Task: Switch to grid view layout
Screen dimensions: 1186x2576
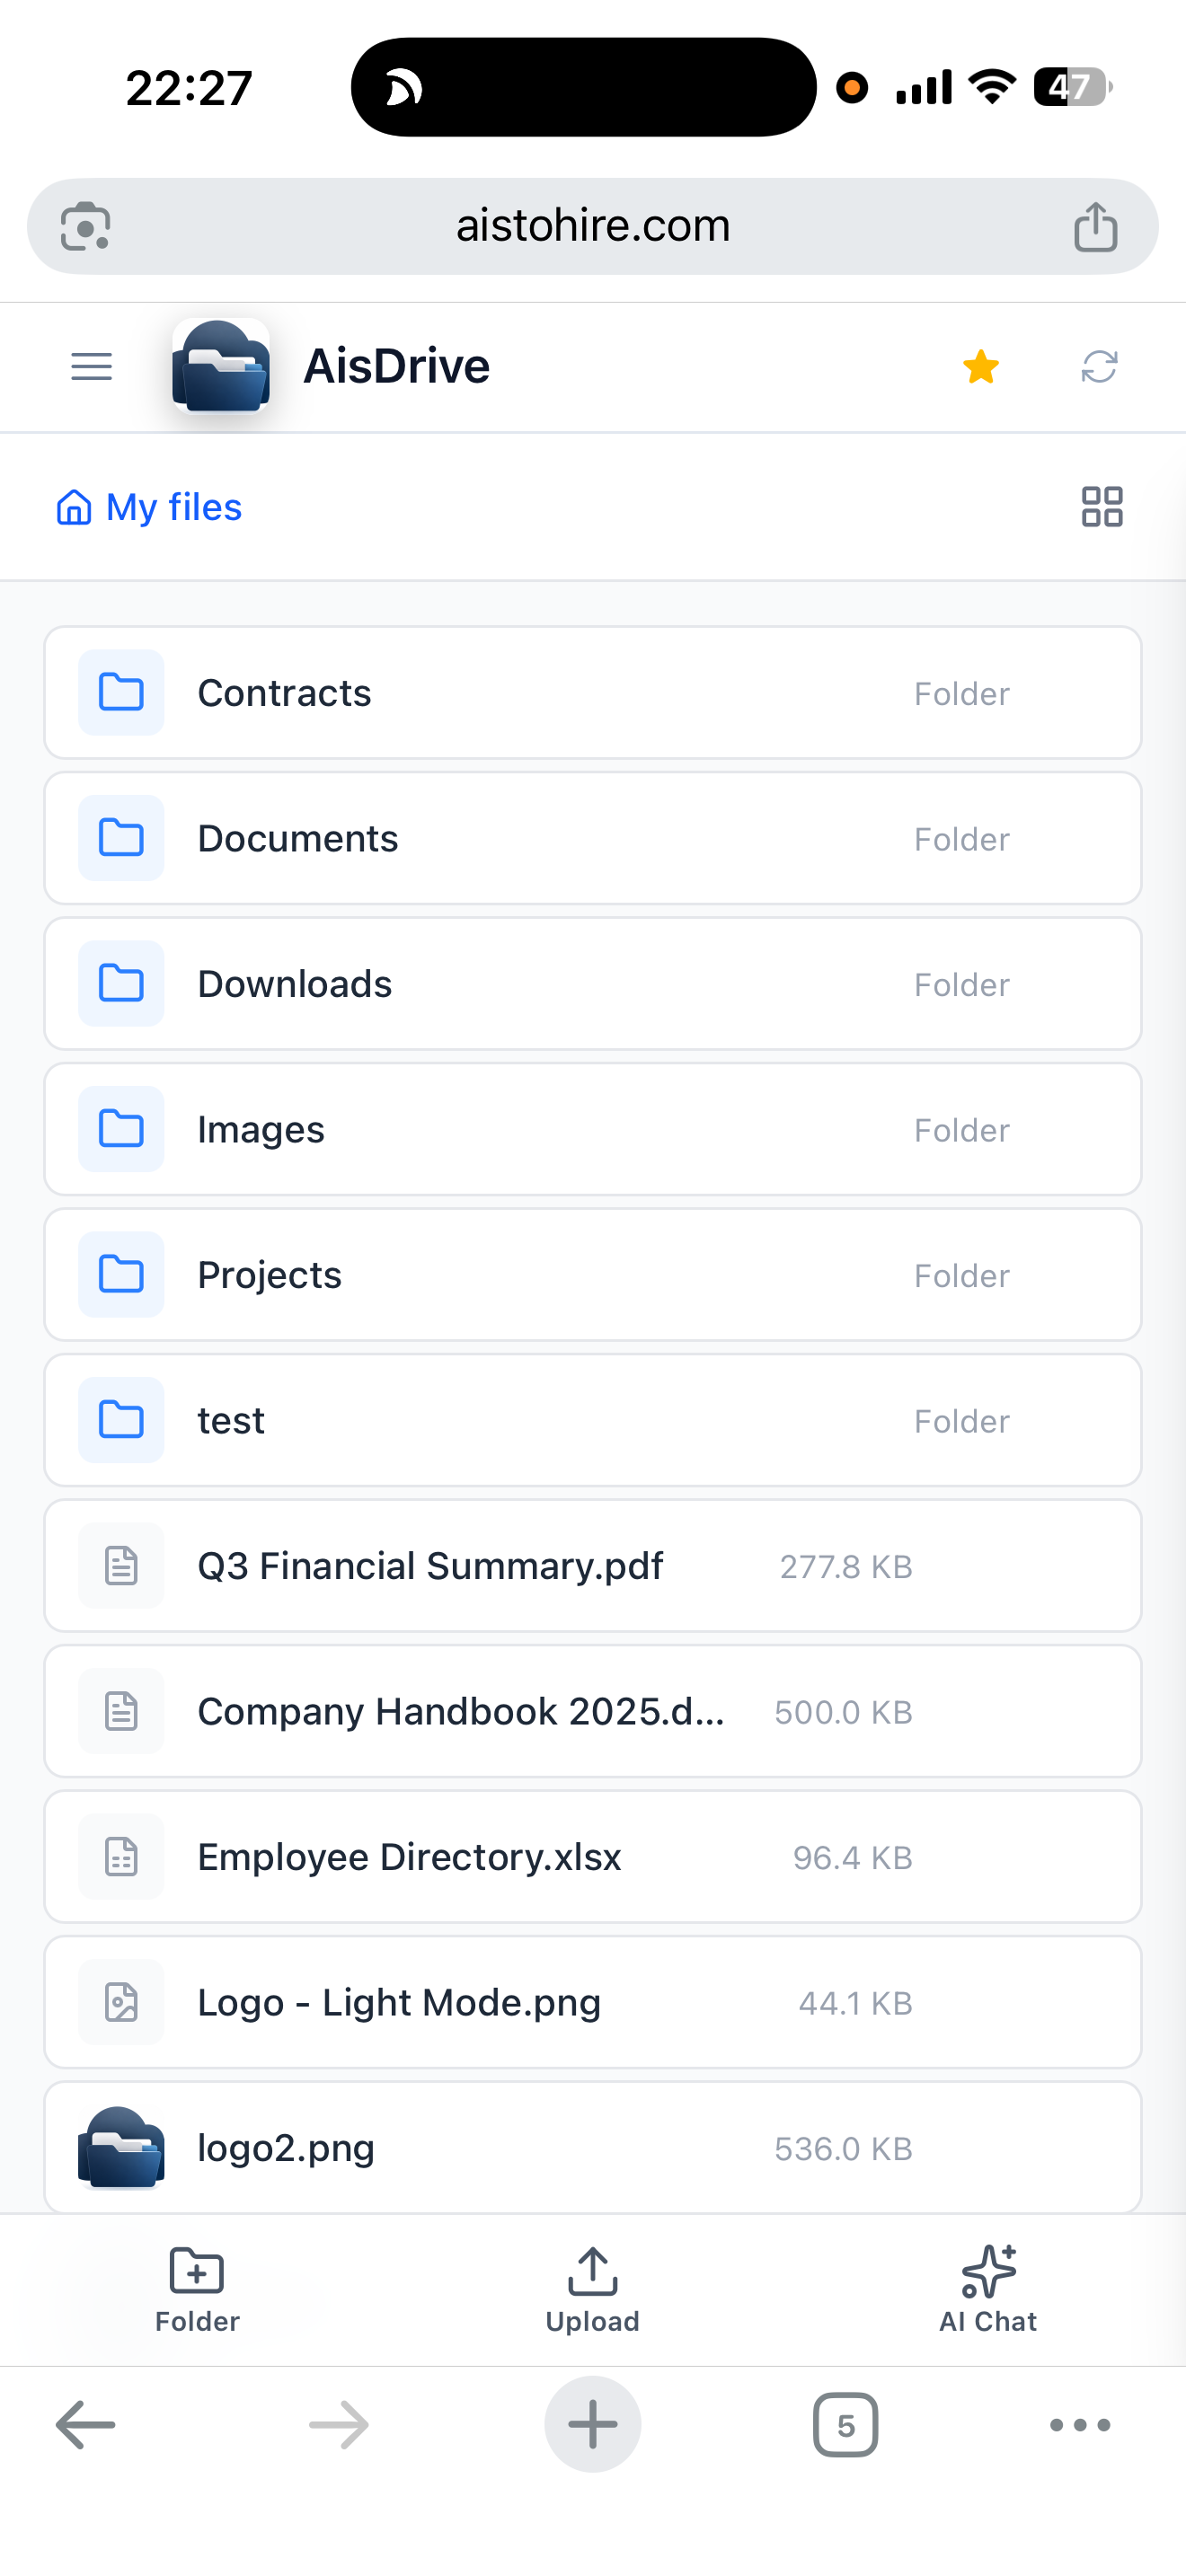Action: pyautogui.click(x=1102, y=507)
